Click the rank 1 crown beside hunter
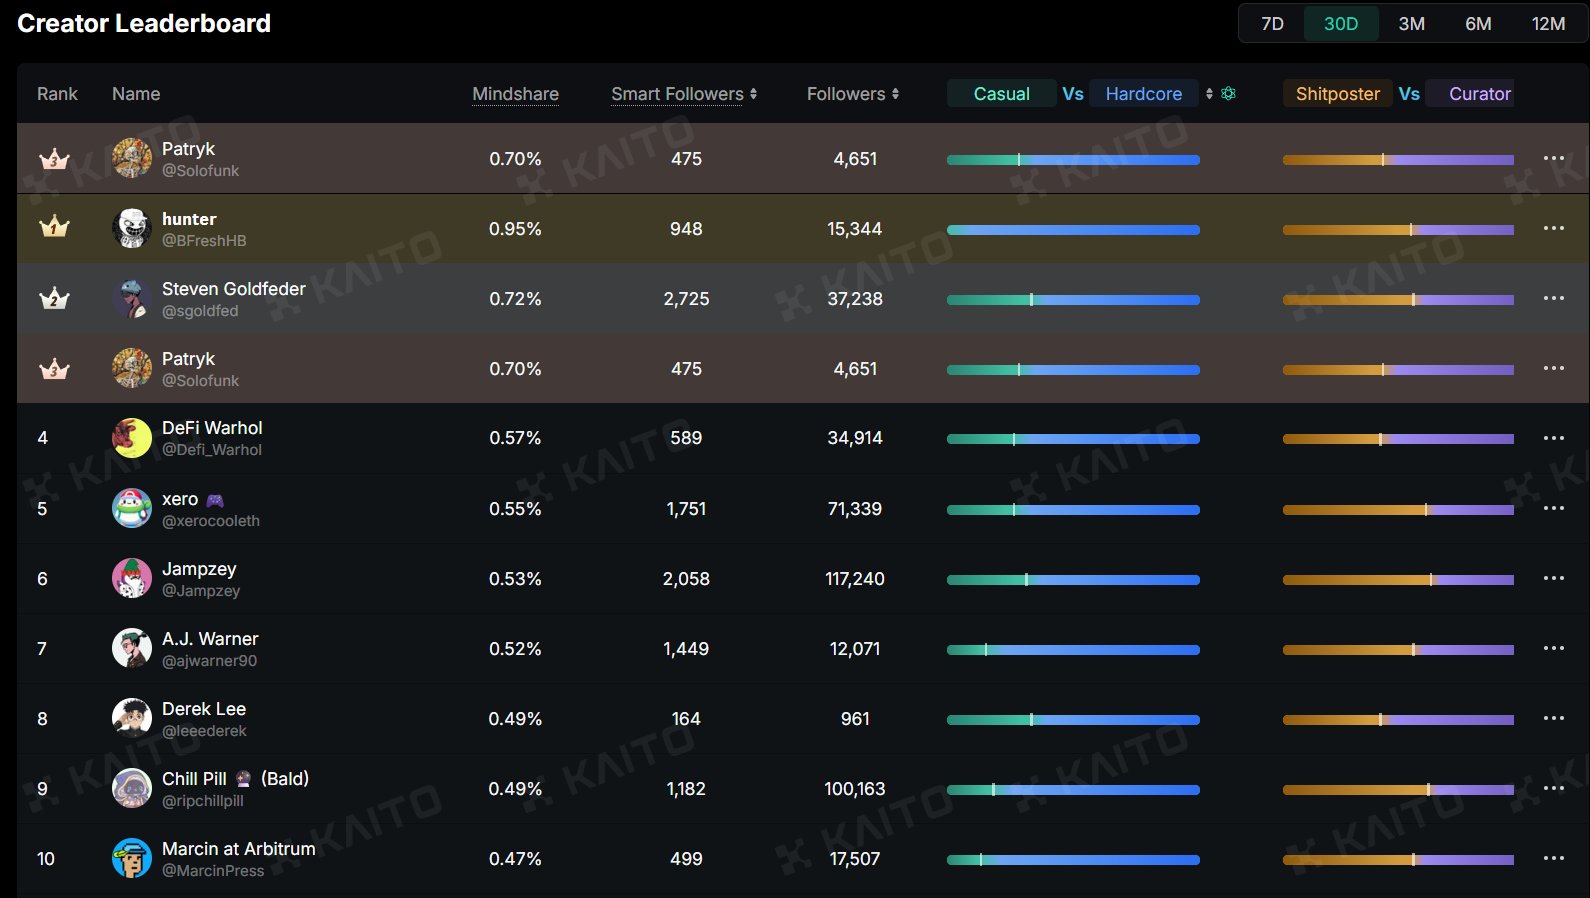Viewport: 1590px width, 898px height. tap(54, 228)
